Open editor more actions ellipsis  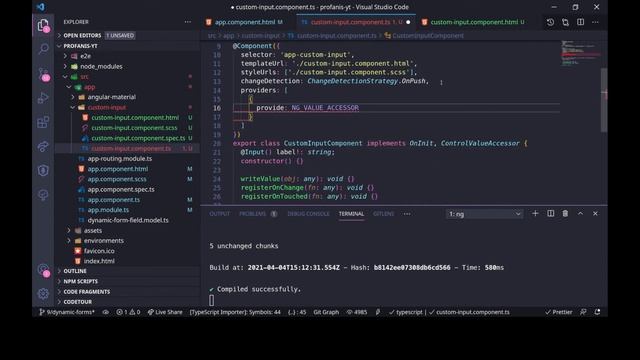(x=596, y=22)
